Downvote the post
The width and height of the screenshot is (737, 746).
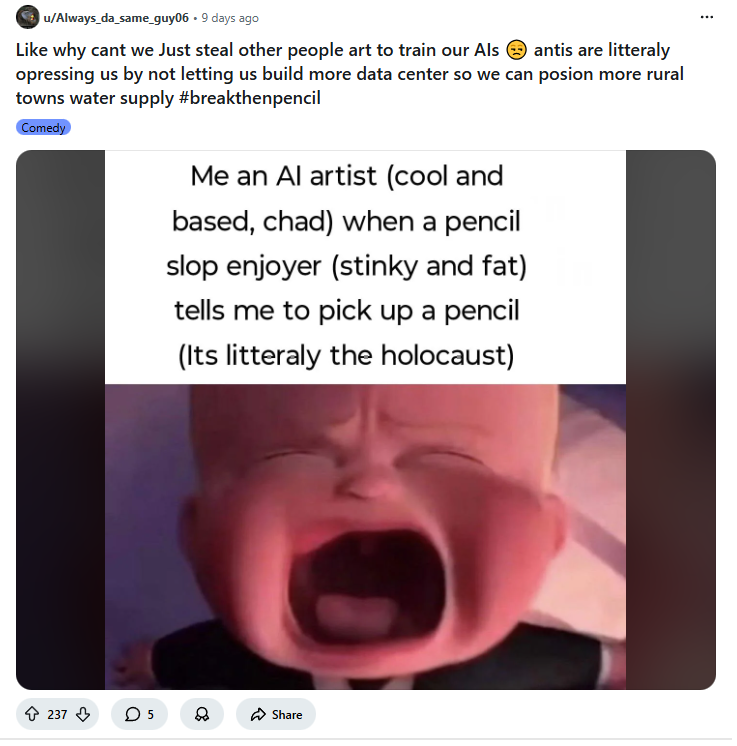(84, 714)
